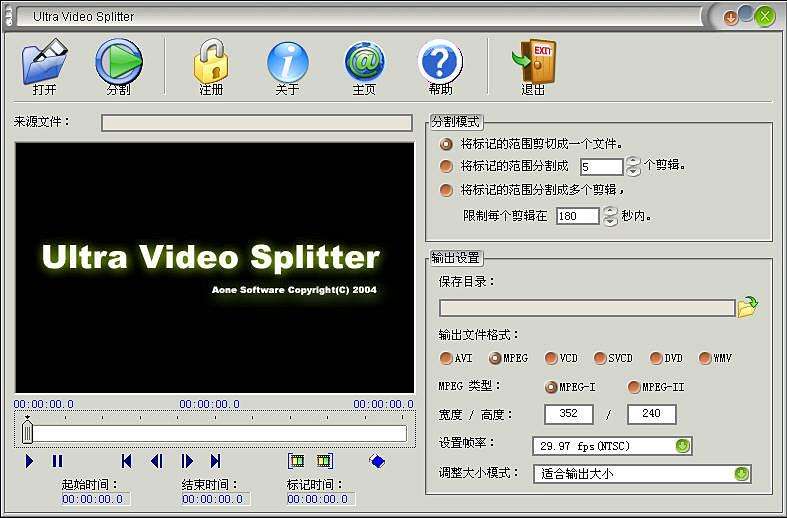This screenshot has width=787, height=518.
Task: Click the start time (起始时间) value
Action: click(93, 499)
